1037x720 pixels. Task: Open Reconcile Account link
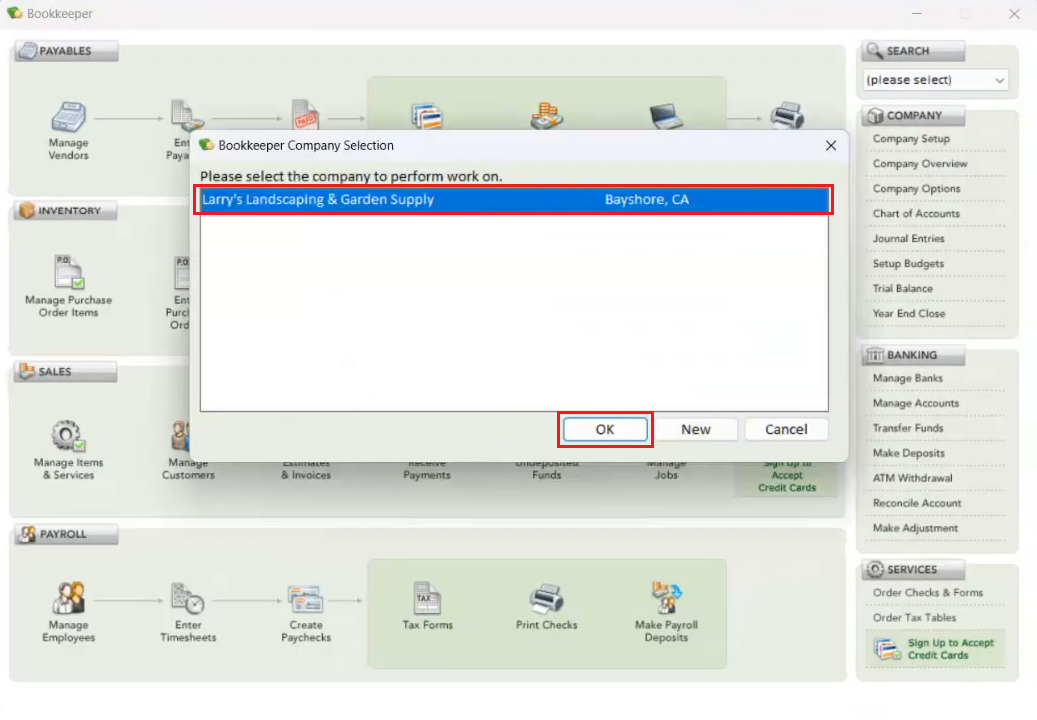click(x=917, y=503)
